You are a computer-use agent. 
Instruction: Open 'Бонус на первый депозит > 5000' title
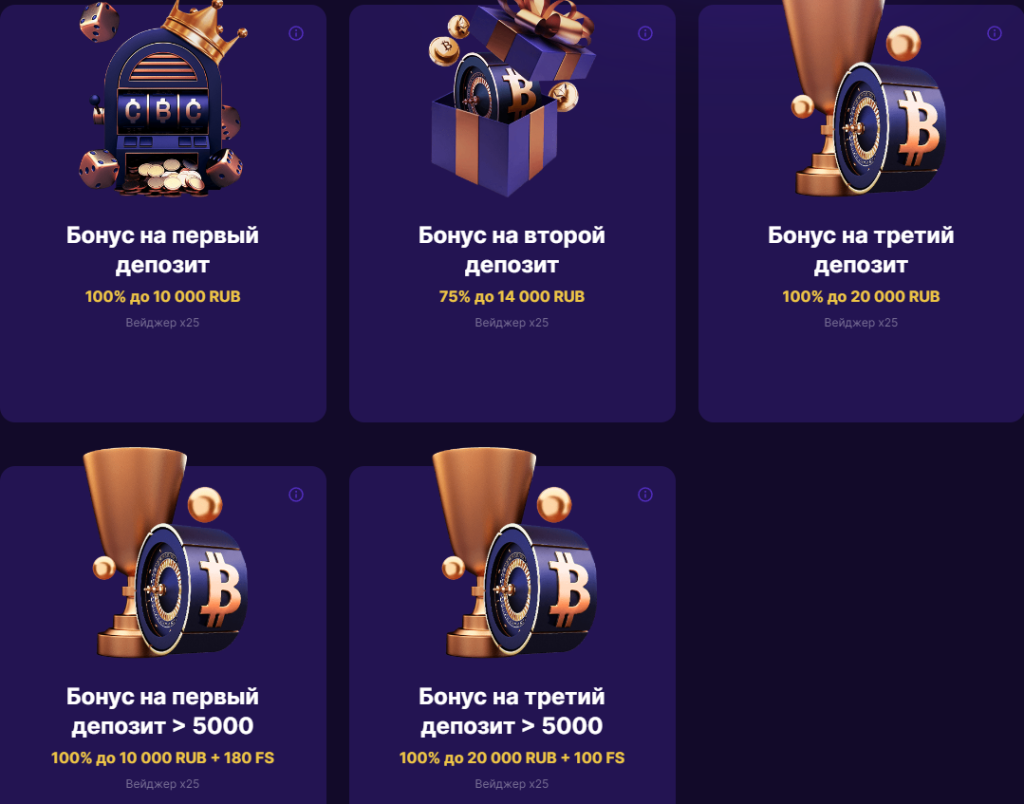(x=163, y=711)
